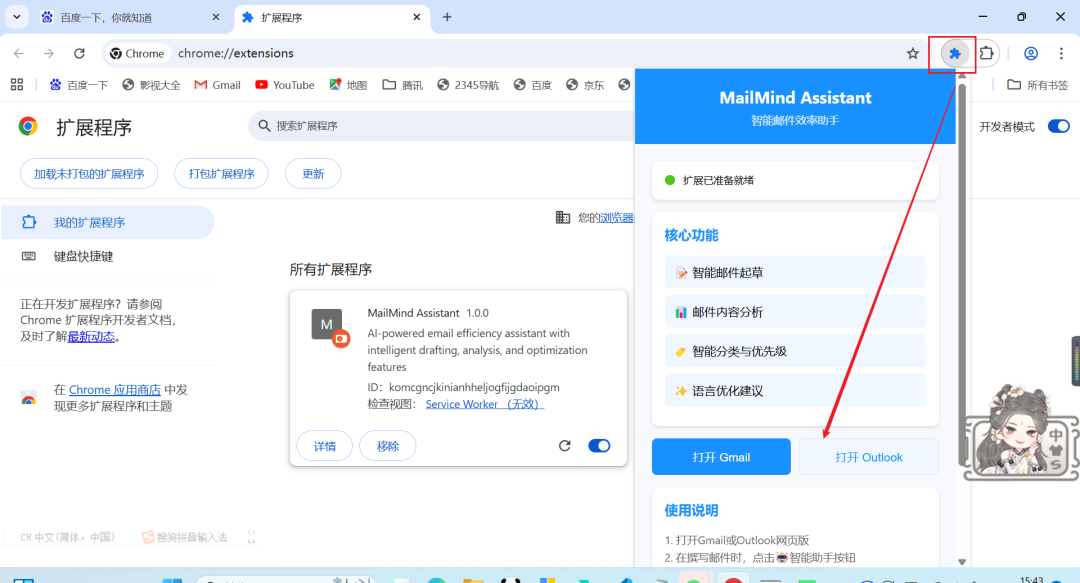
Task: Click the search magnifier icon in 搜索扩展程序
Action: tap(264, 125)
